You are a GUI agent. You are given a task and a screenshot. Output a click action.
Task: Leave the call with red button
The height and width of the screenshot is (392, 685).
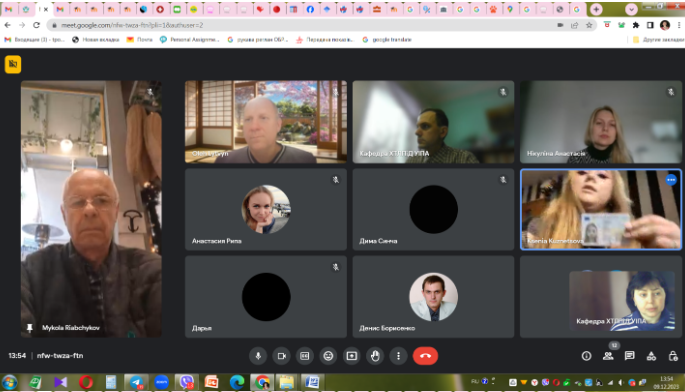(425, 356)
